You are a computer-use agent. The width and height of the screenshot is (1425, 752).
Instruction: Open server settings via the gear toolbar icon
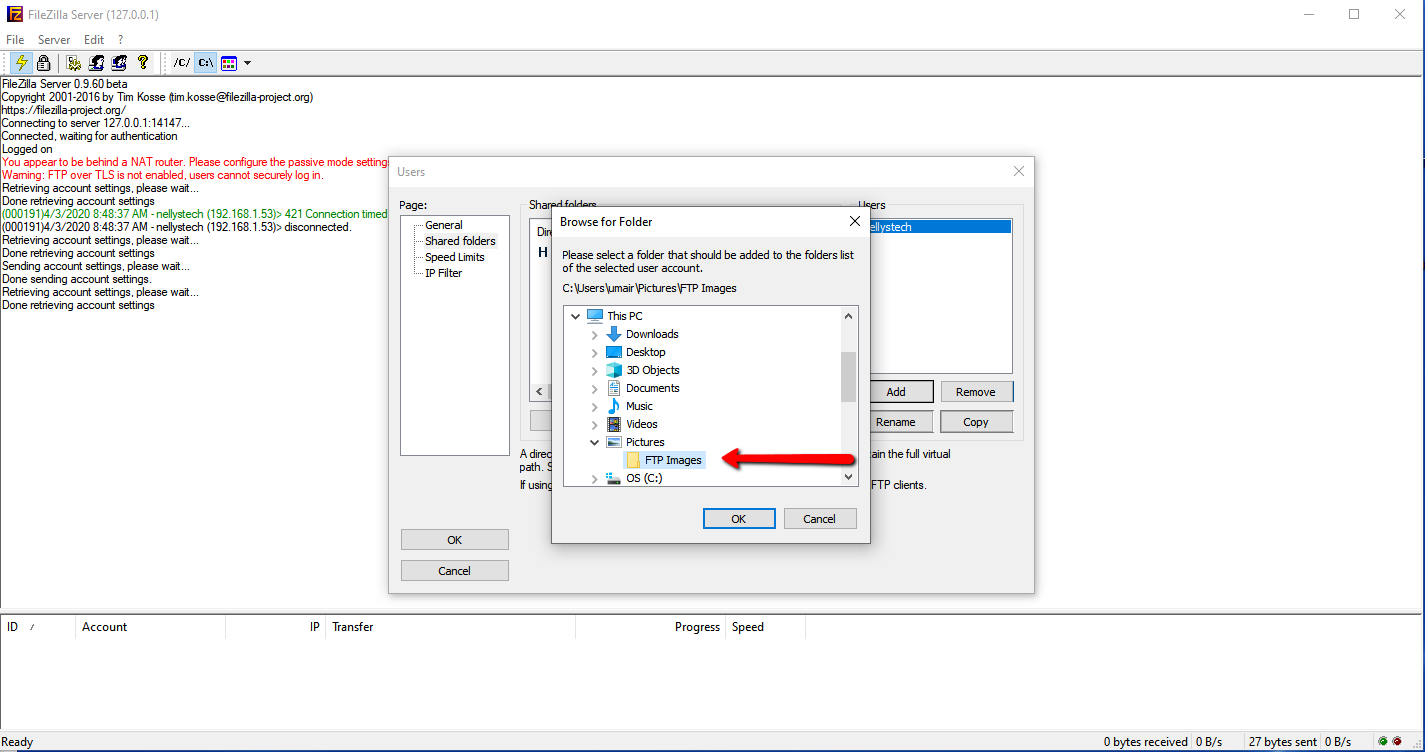pyautogui.click(x=74, y=62)
